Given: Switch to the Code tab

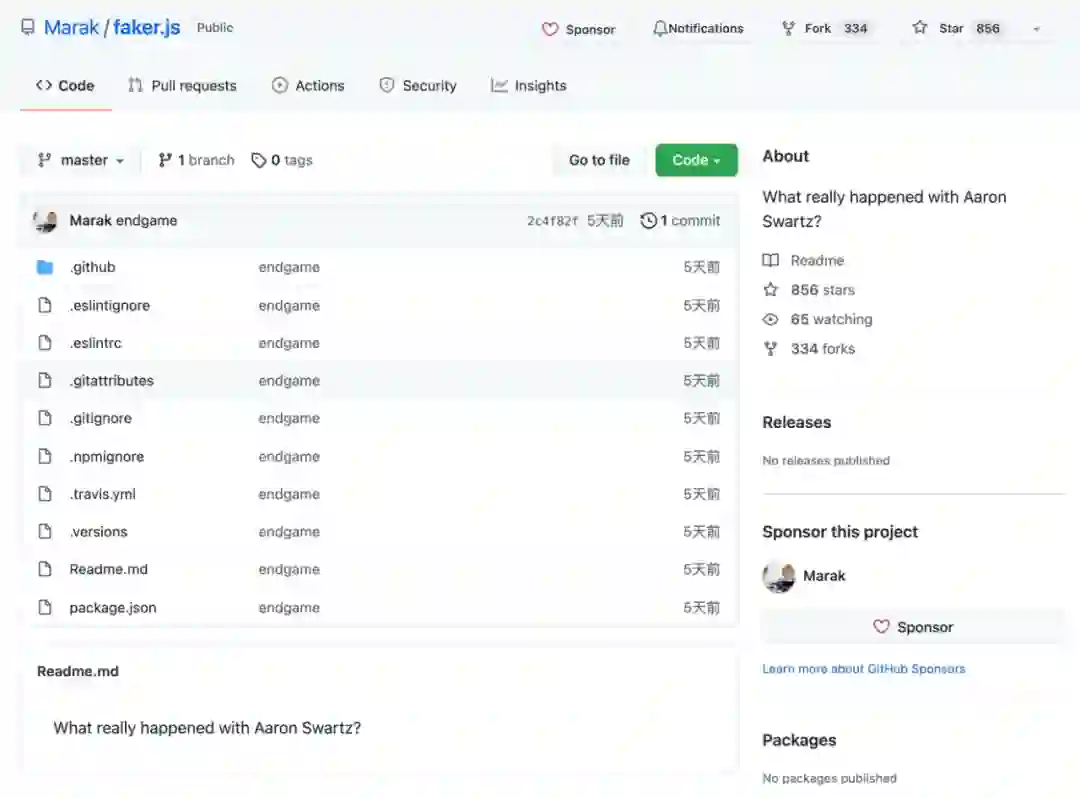Looking at the screenshot, I should [65, 85].
